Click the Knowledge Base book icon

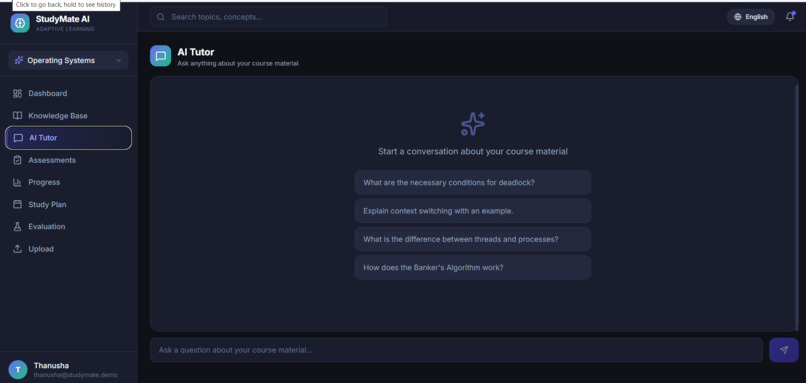(17, 116)
